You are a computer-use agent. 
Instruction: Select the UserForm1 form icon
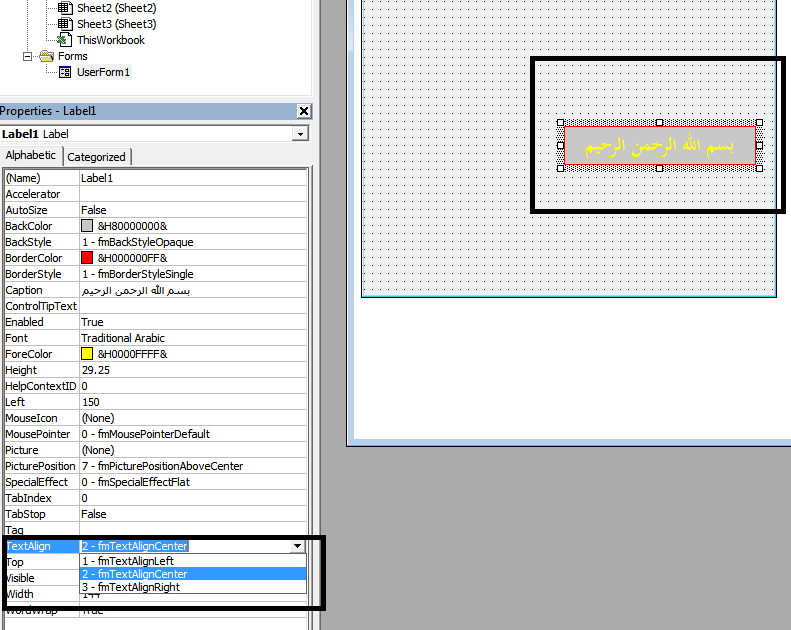tap(65, 72)
